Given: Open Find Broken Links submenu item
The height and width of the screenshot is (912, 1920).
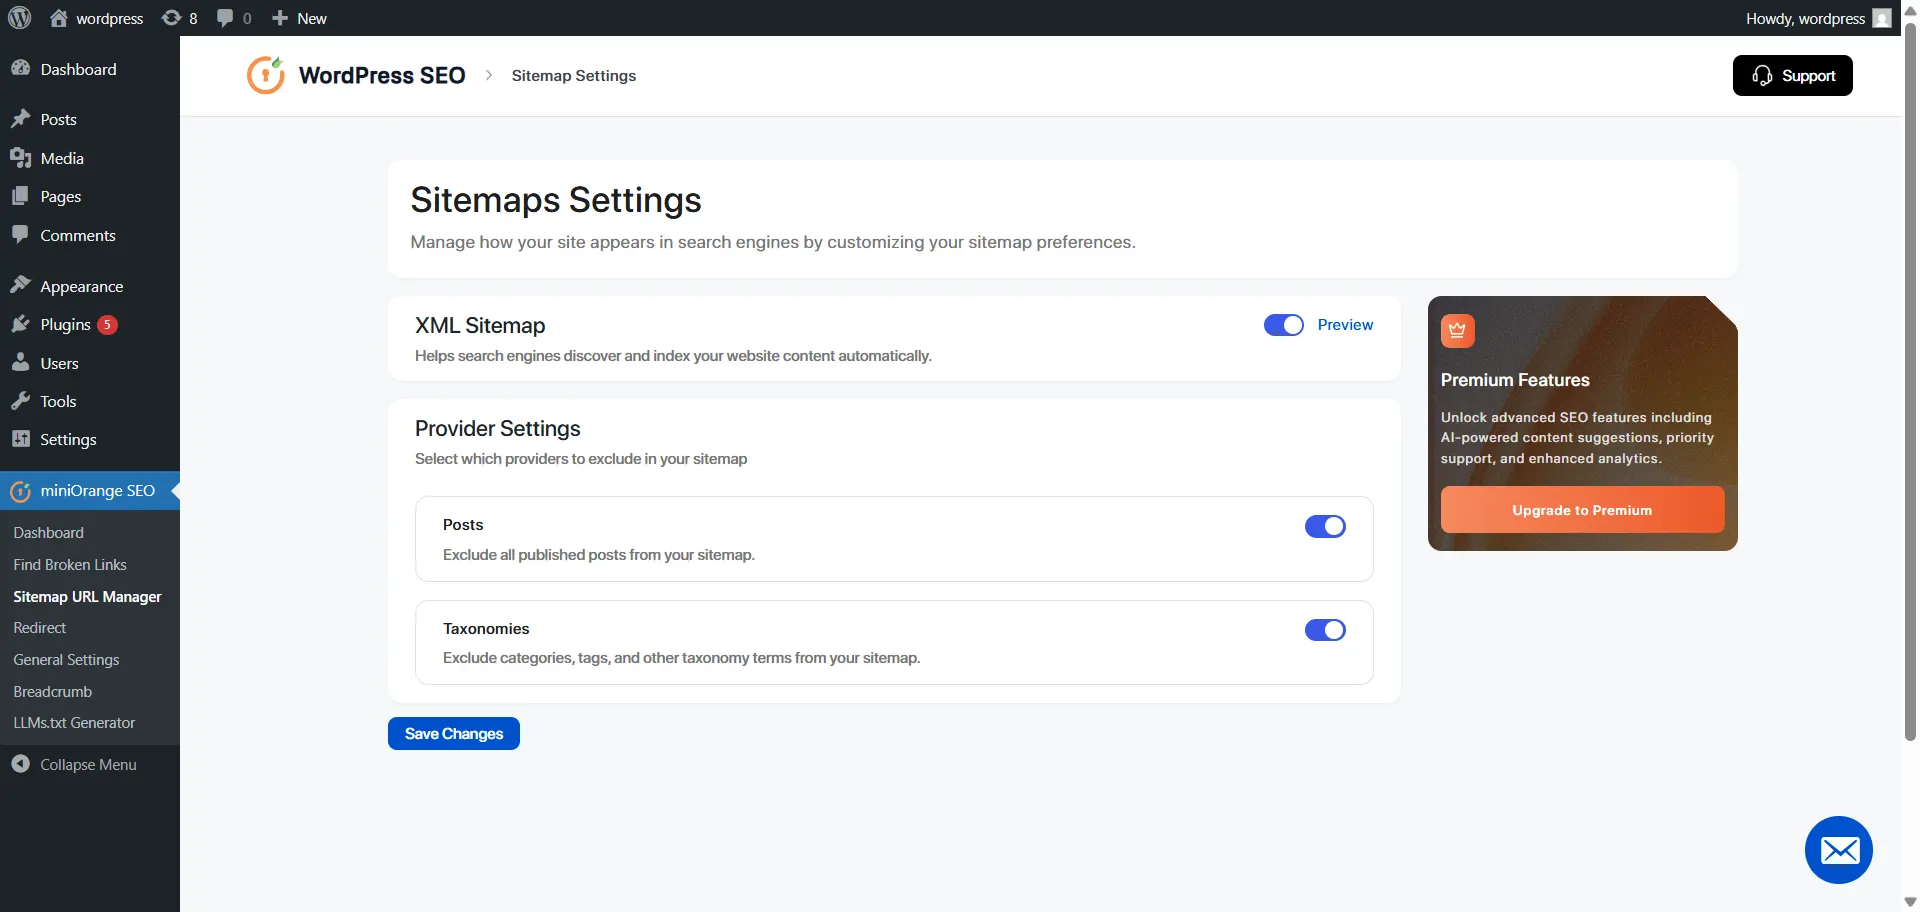Looking at the screenshot, I should coord(70,565).
